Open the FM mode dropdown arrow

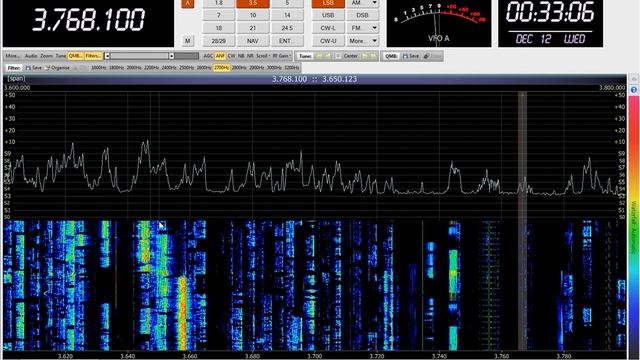coord(374,28)
